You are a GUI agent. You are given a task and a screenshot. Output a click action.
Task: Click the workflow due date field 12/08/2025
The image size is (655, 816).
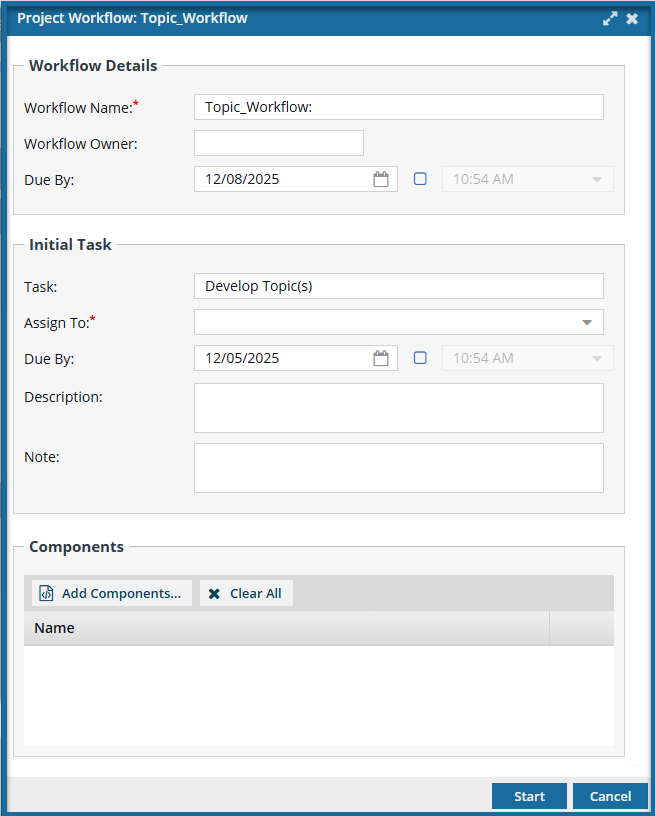click(x=282, y=179)
